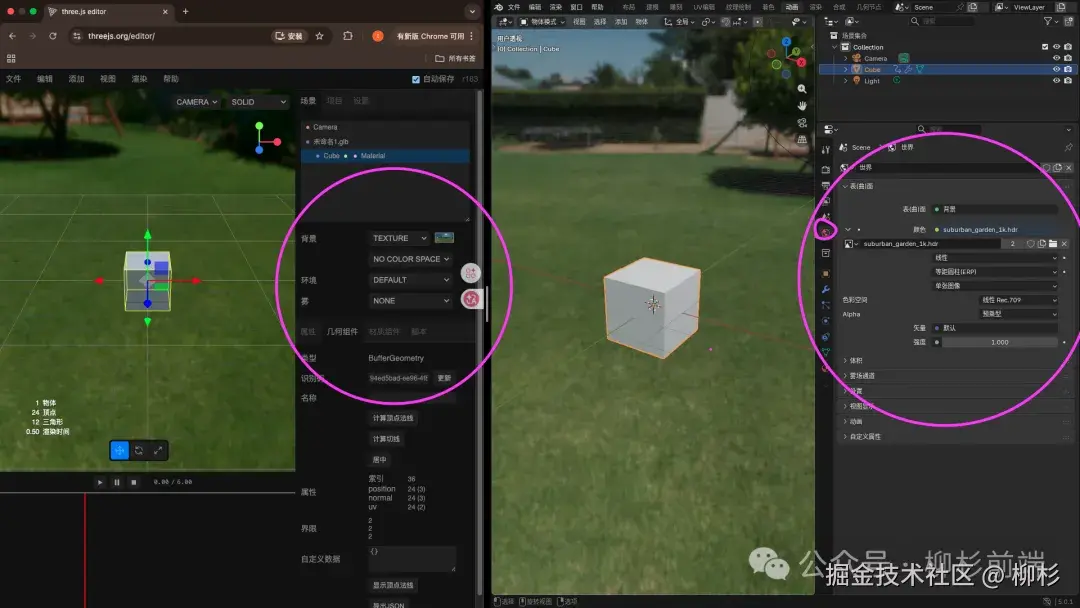The height and width of the screenshot is (608, 1080).
Task: Toggle the 自动保存 autosave checkbox
Action: click(x=415, y=79)
